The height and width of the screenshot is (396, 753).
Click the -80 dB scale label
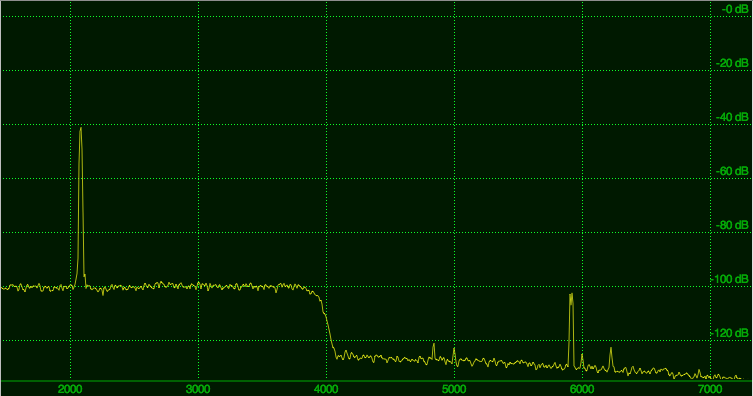tap(732, 225)
